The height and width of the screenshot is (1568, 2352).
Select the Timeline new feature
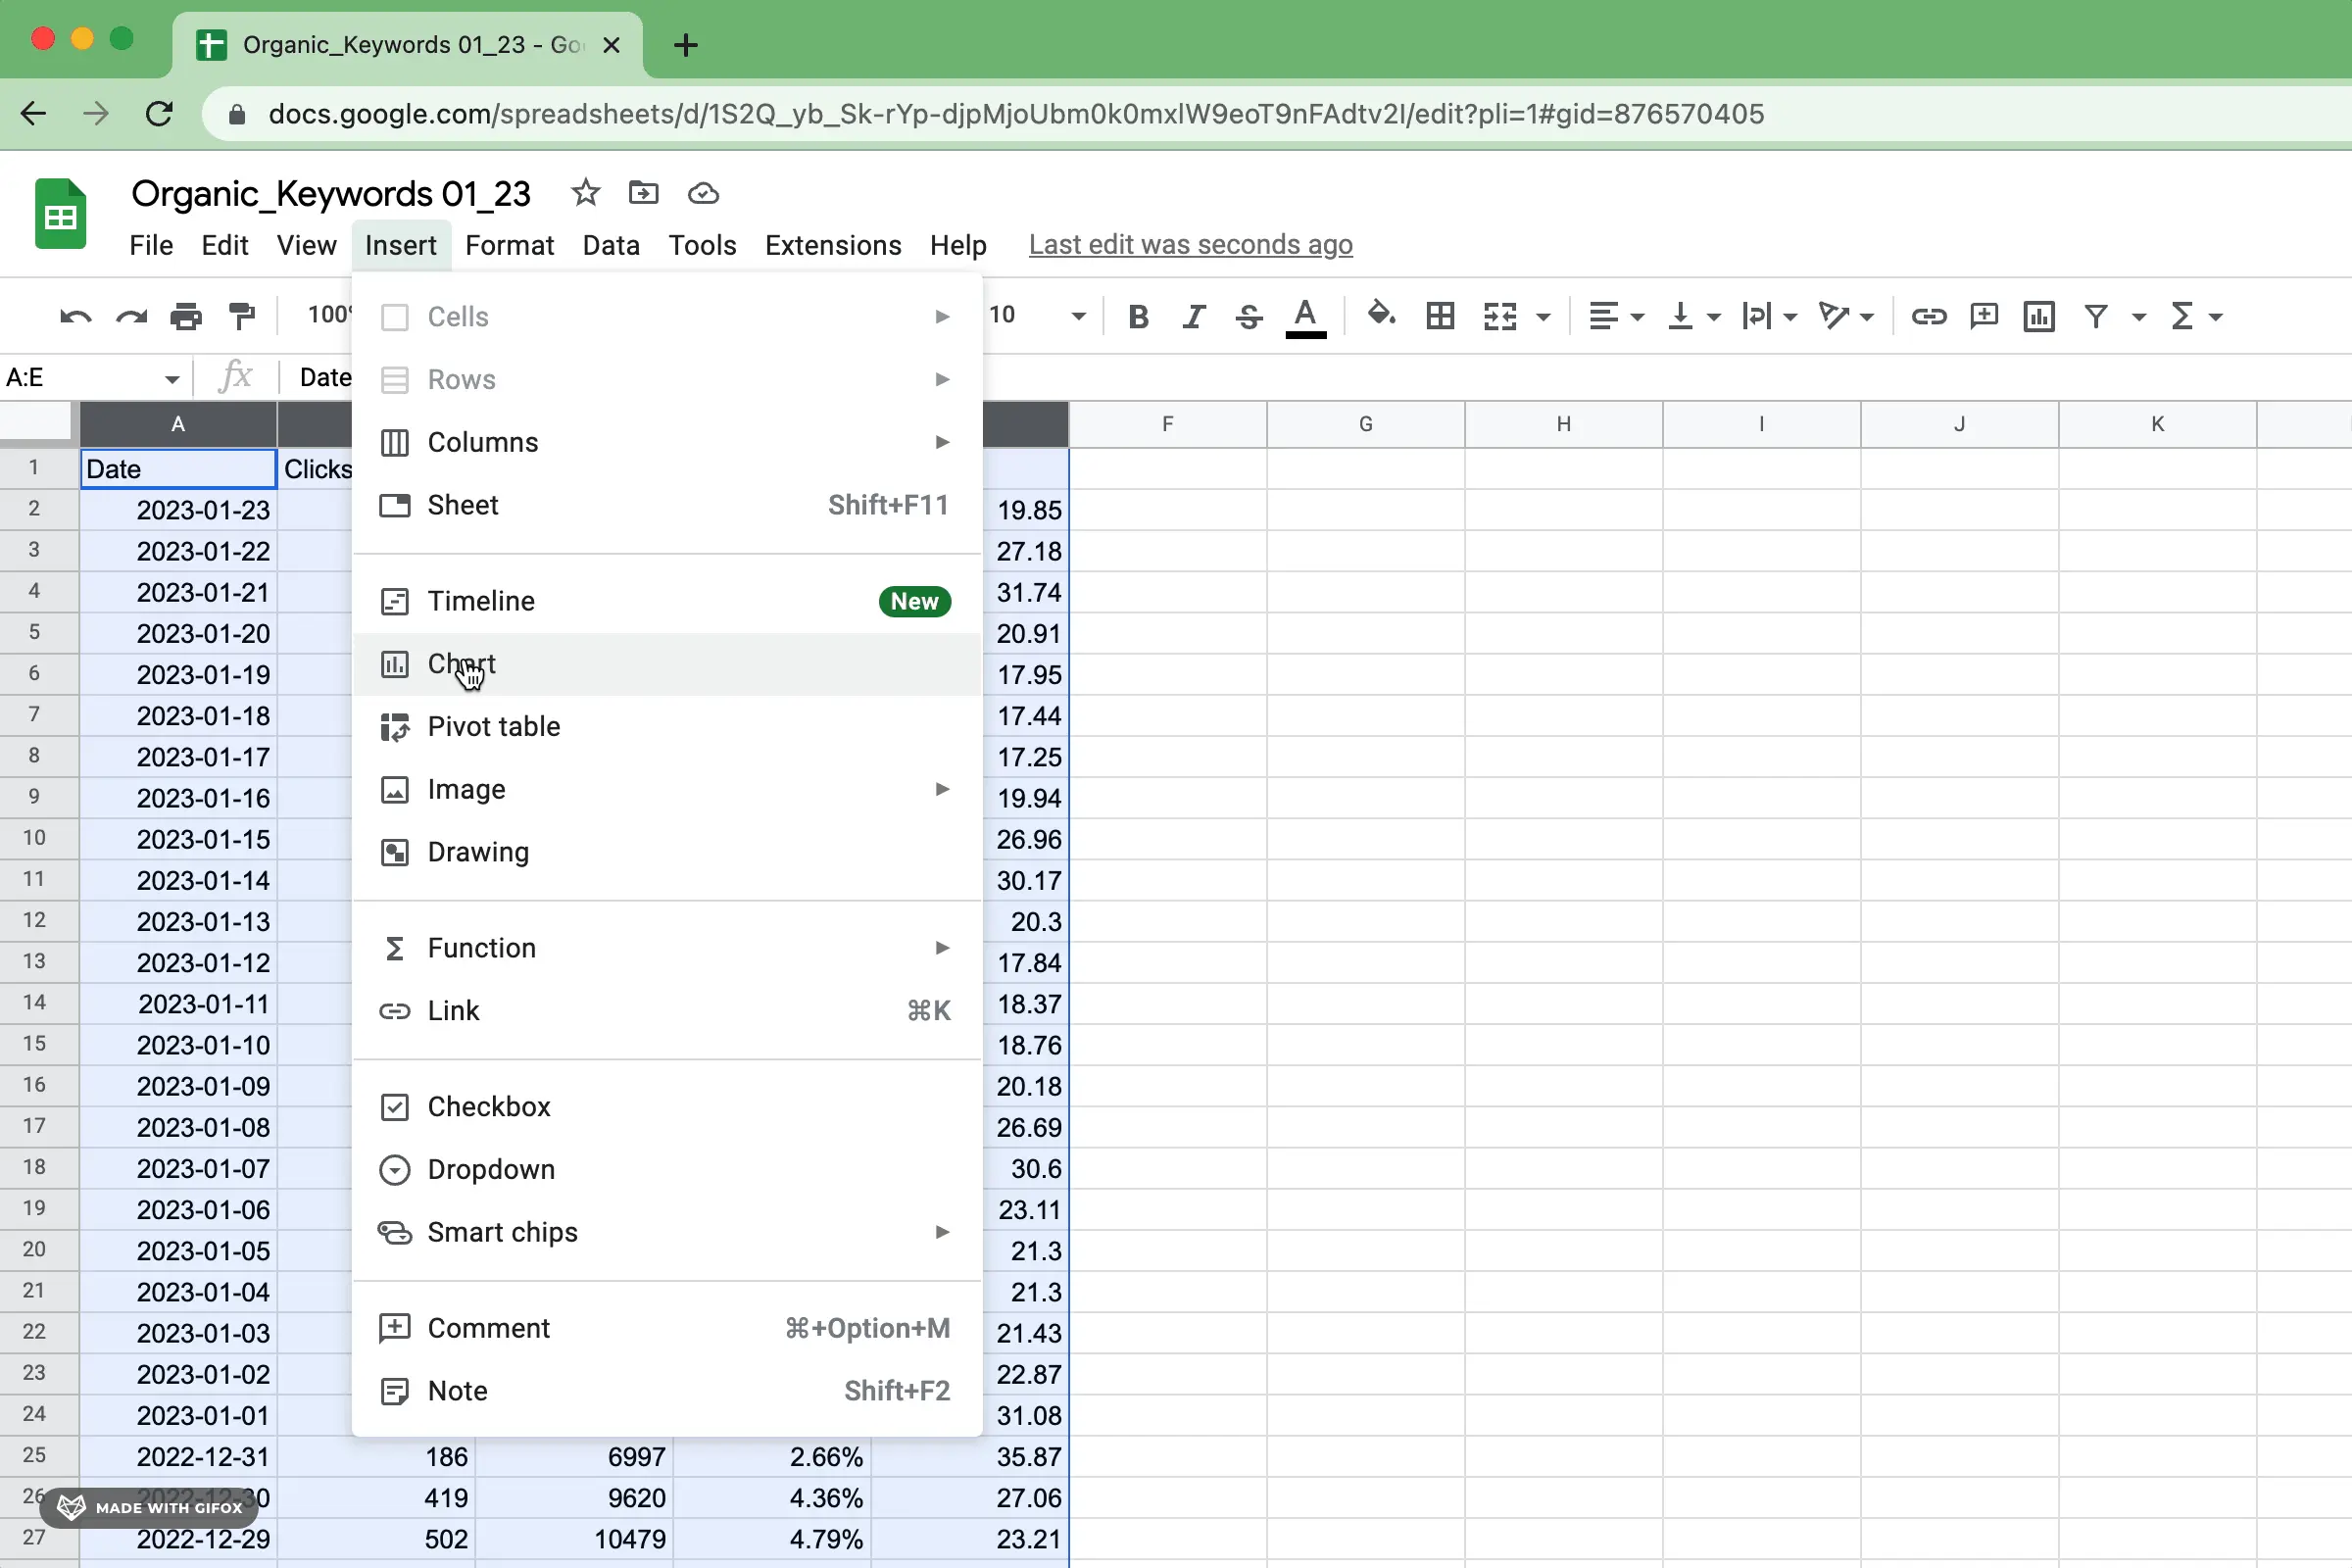(x=481, y=600)
